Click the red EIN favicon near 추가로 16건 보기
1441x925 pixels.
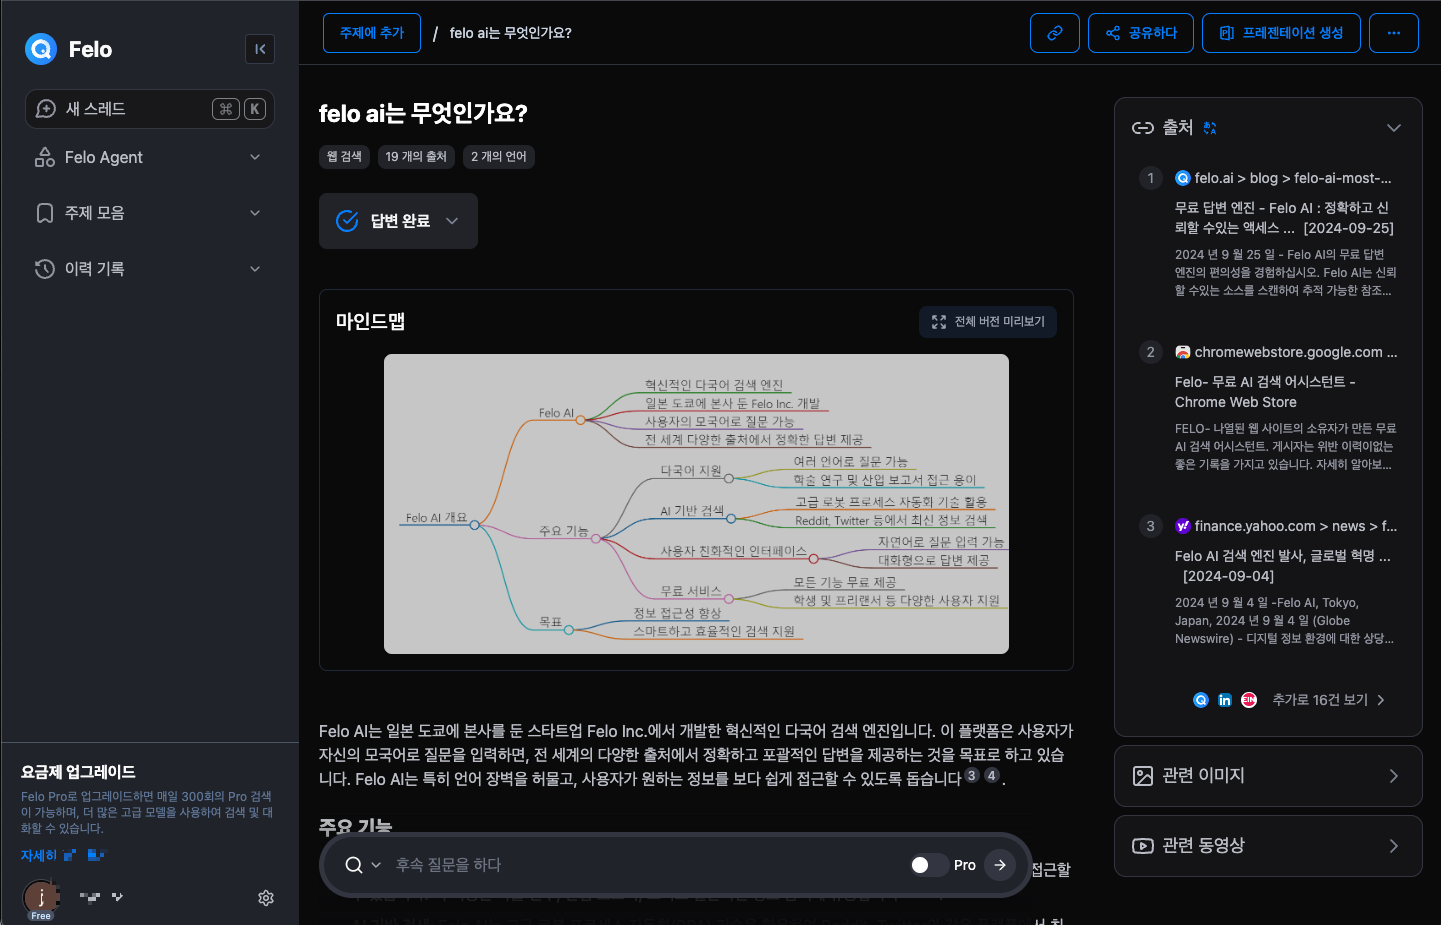[x=1249, y=700]
